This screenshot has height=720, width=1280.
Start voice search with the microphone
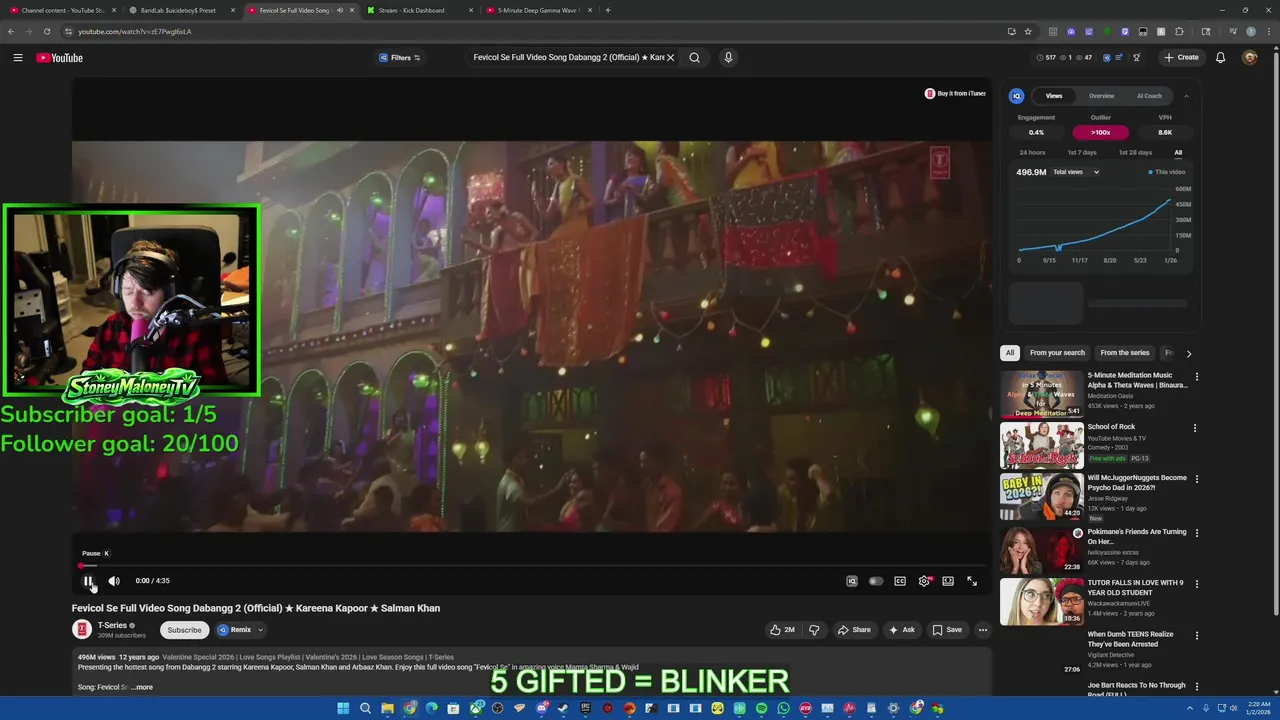(x=728, y=58)
